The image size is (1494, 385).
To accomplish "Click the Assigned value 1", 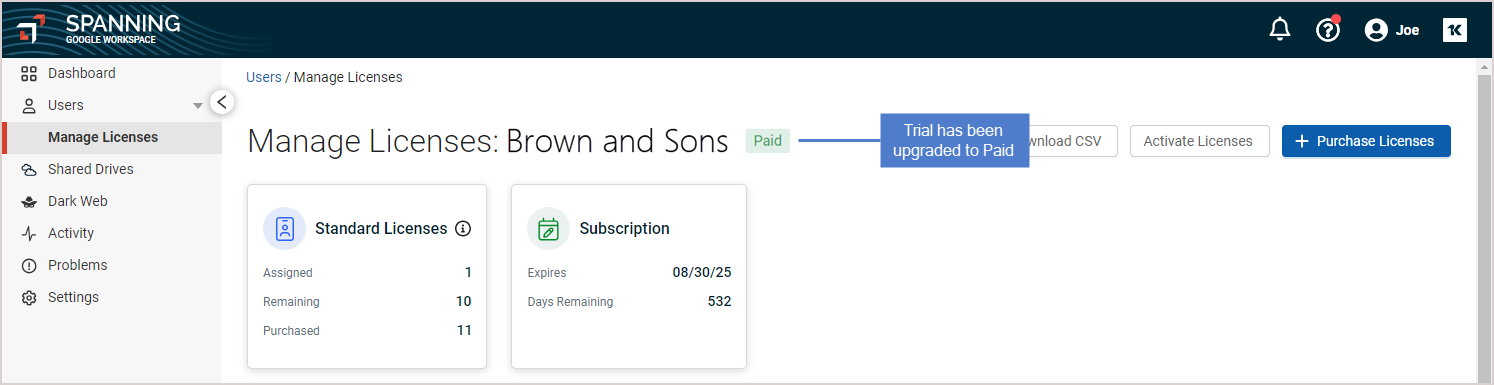I will [x=468, y=272].
